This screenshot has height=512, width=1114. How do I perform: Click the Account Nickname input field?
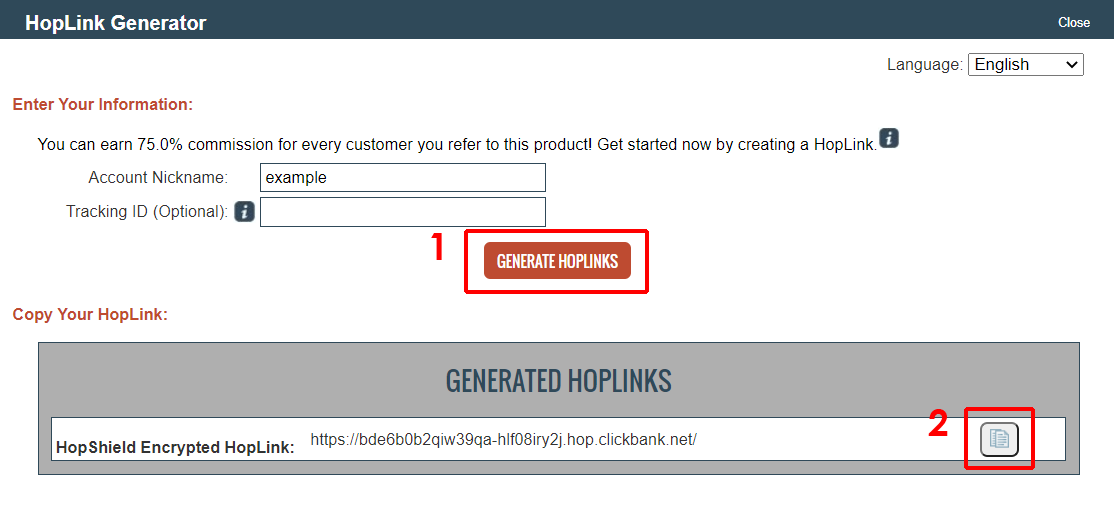point(403,178)
